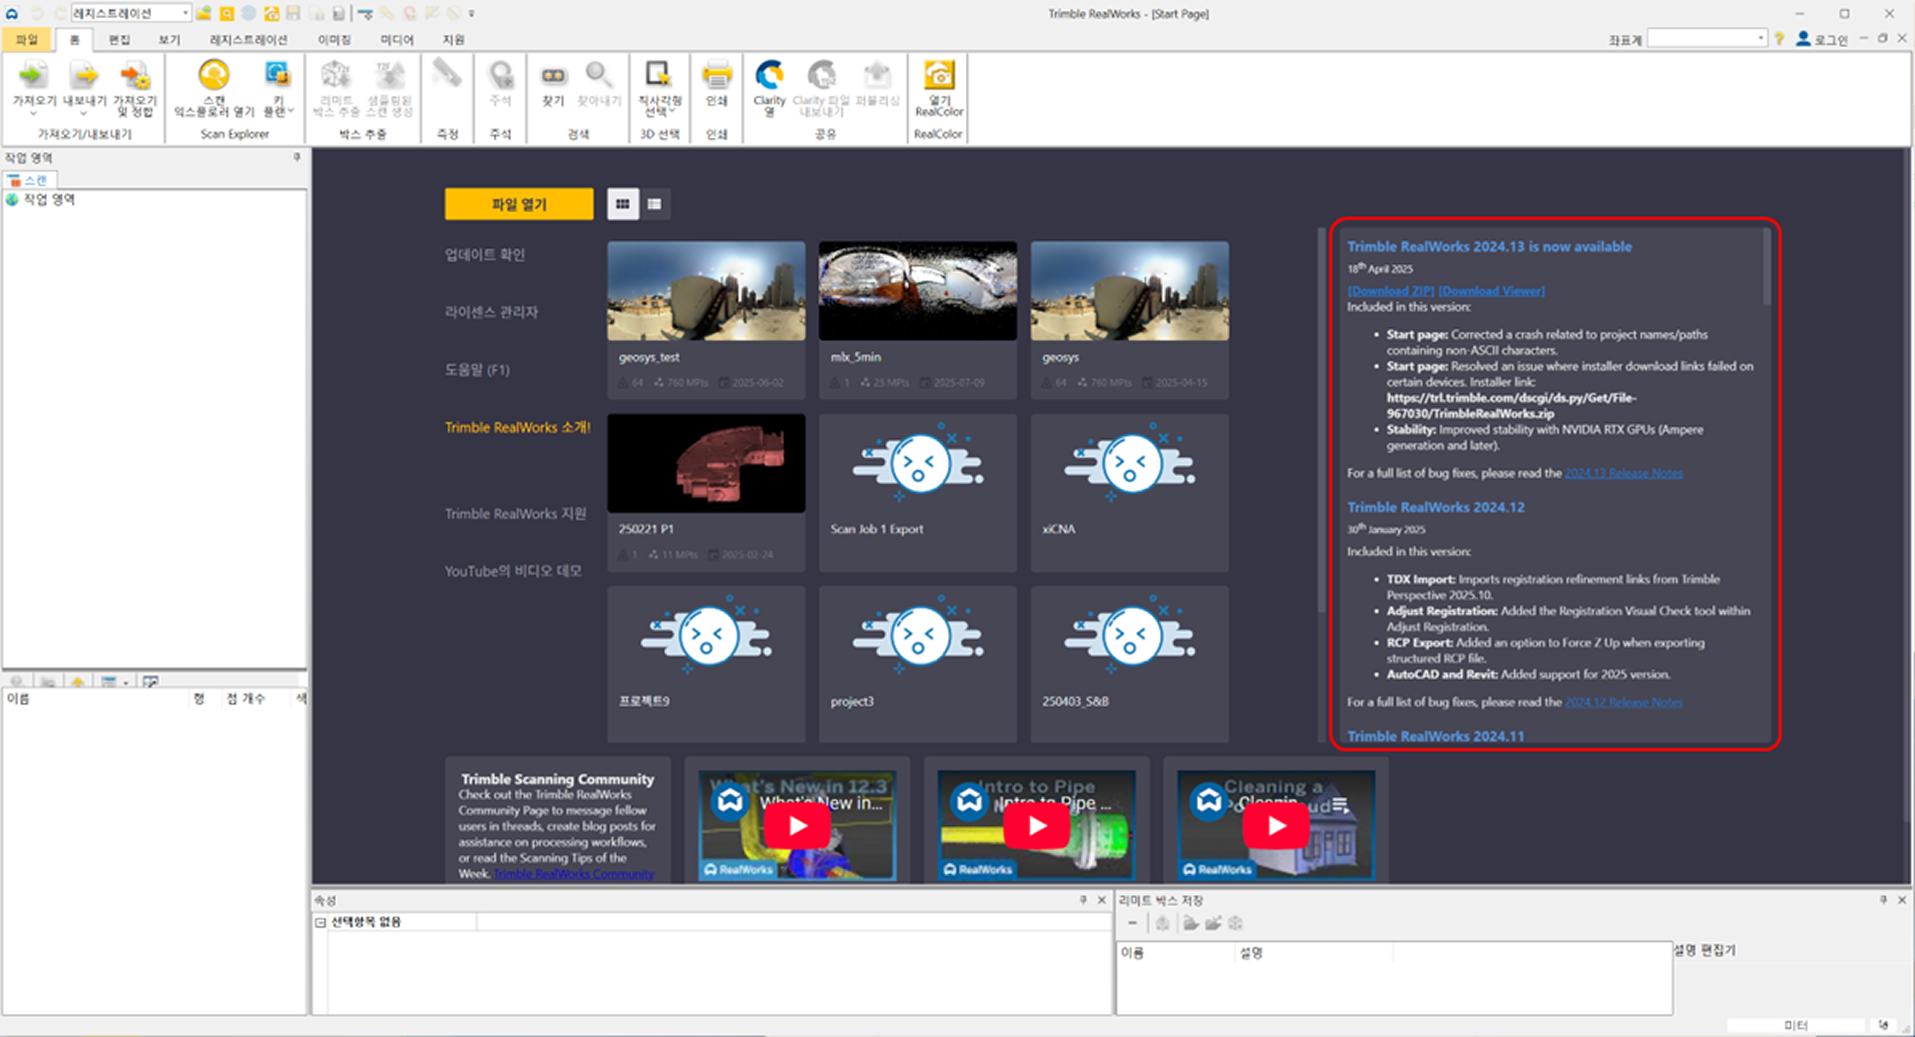
Task: Click the 가져오기 import icon
Action: tap(34, 76)
